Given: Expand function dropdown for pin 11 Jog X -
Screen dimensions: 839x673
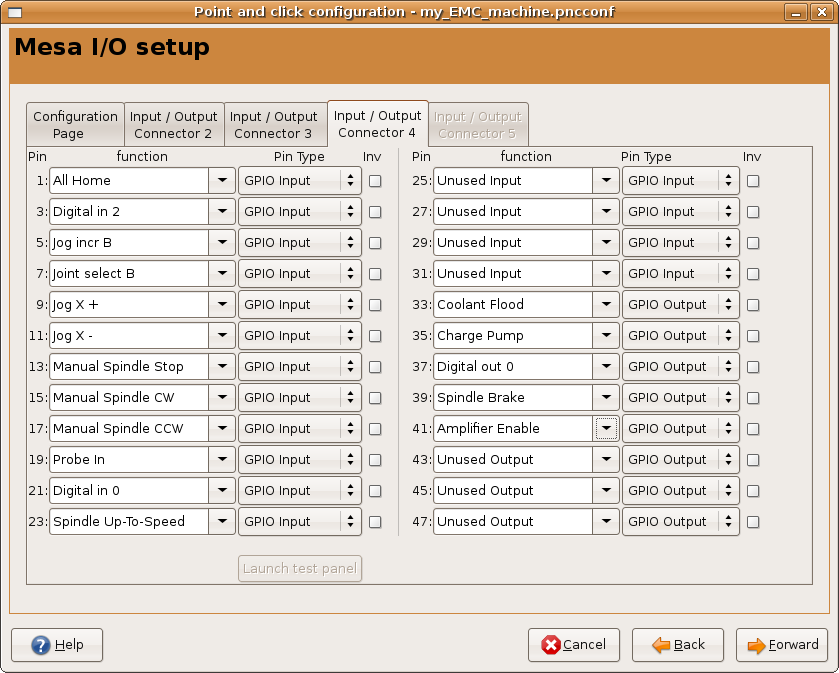Looking at the screenshot, I should click(x=222, y=335).
